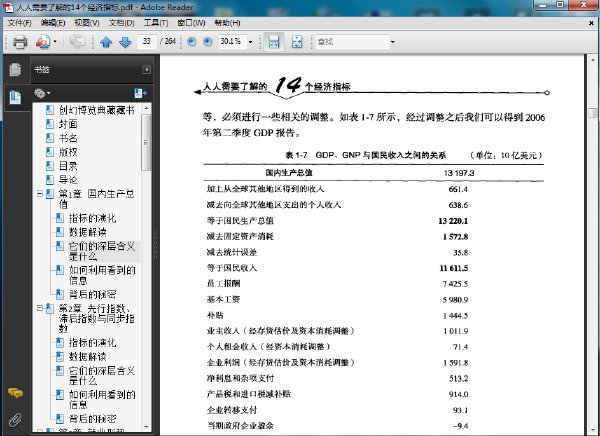Zoom out with the minus button
This screenshot has height=436, width=600.
pyautogui.click(x=192, y=42)
